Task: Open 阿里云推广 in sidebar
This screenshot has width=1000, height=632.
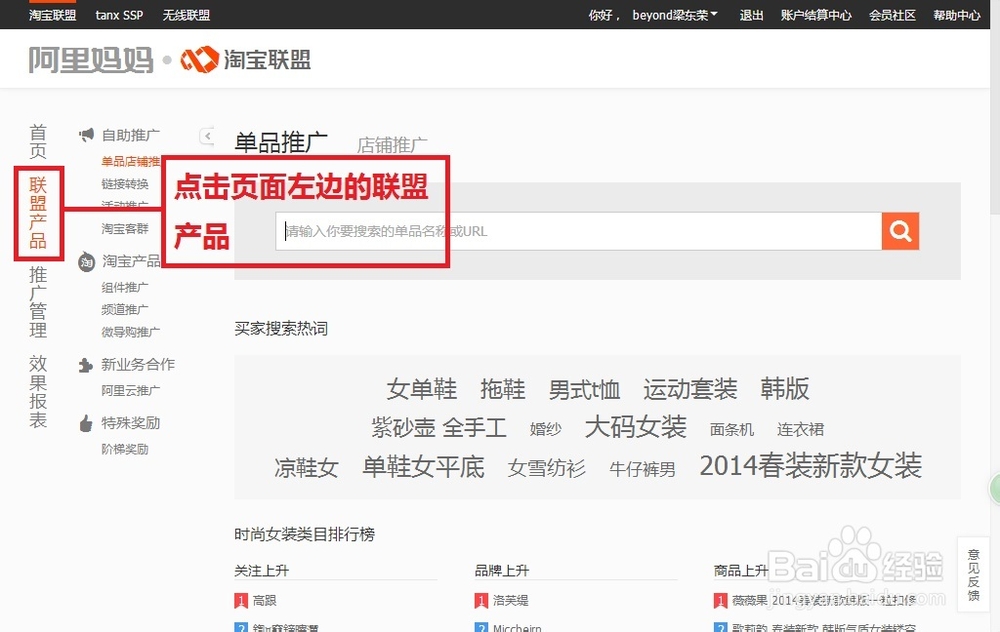Action: pos(131,390)
